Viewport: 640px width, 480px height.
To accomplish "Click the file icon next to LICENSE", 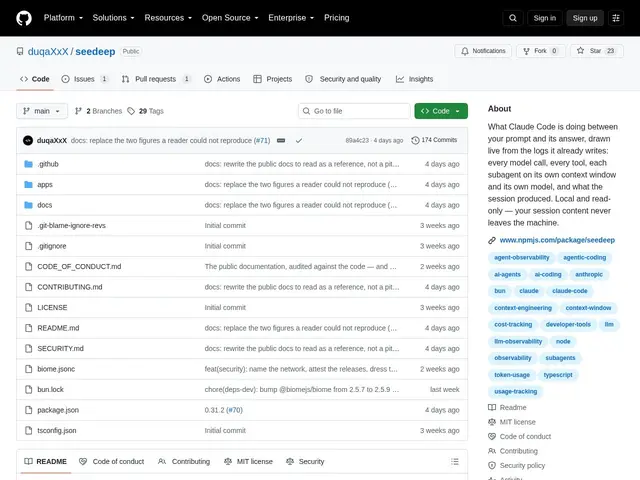I will click(x=28, y=307).
